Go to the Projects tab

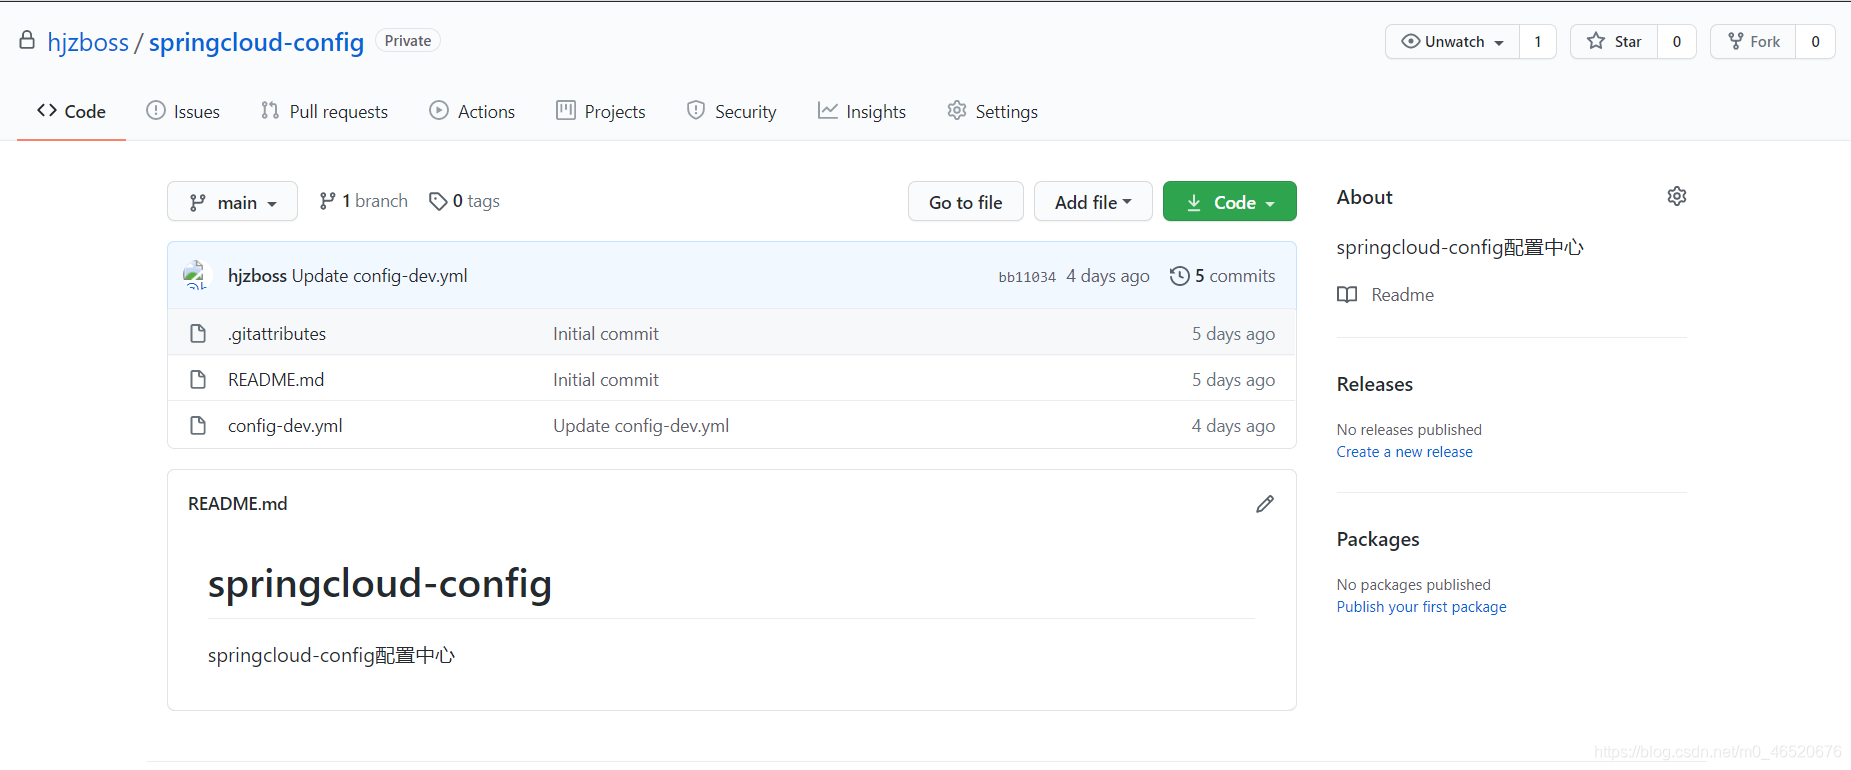coord(601,111)
